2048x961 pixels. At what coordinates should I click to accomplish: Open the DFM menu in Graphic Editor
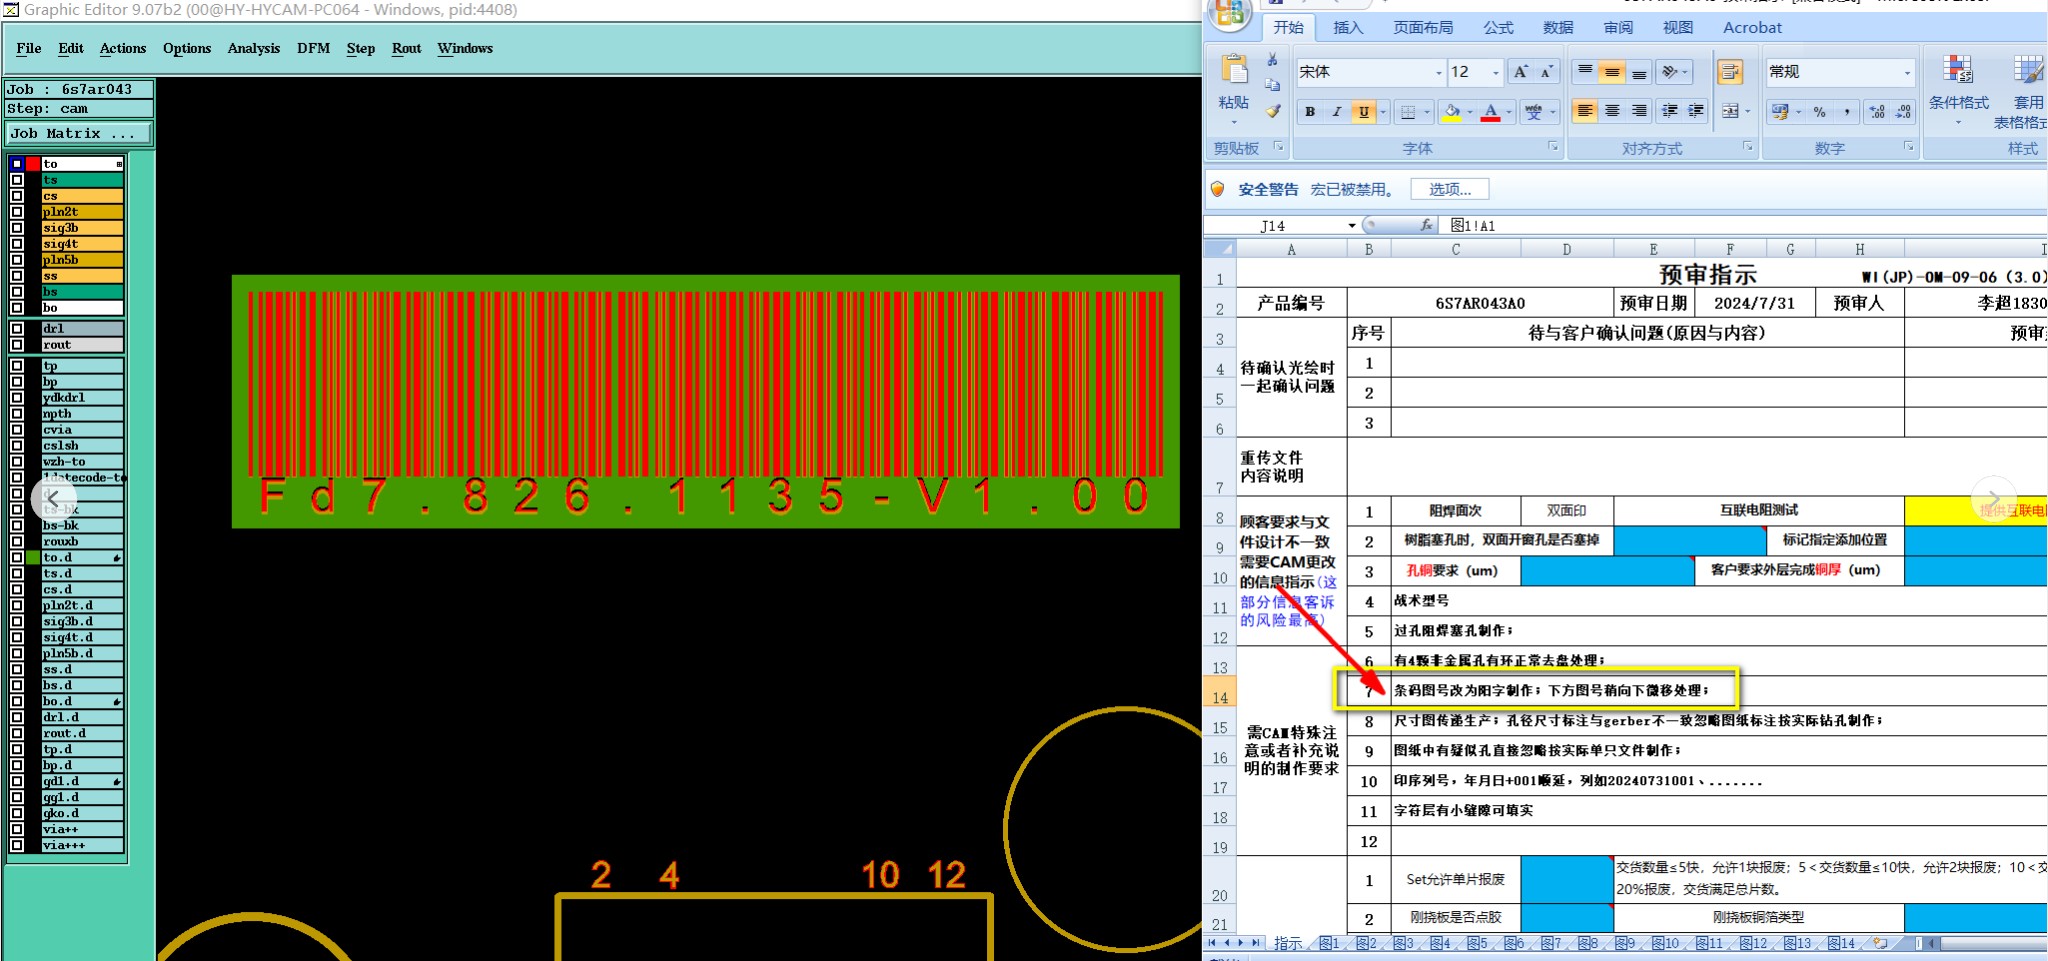tap(313, 48)
